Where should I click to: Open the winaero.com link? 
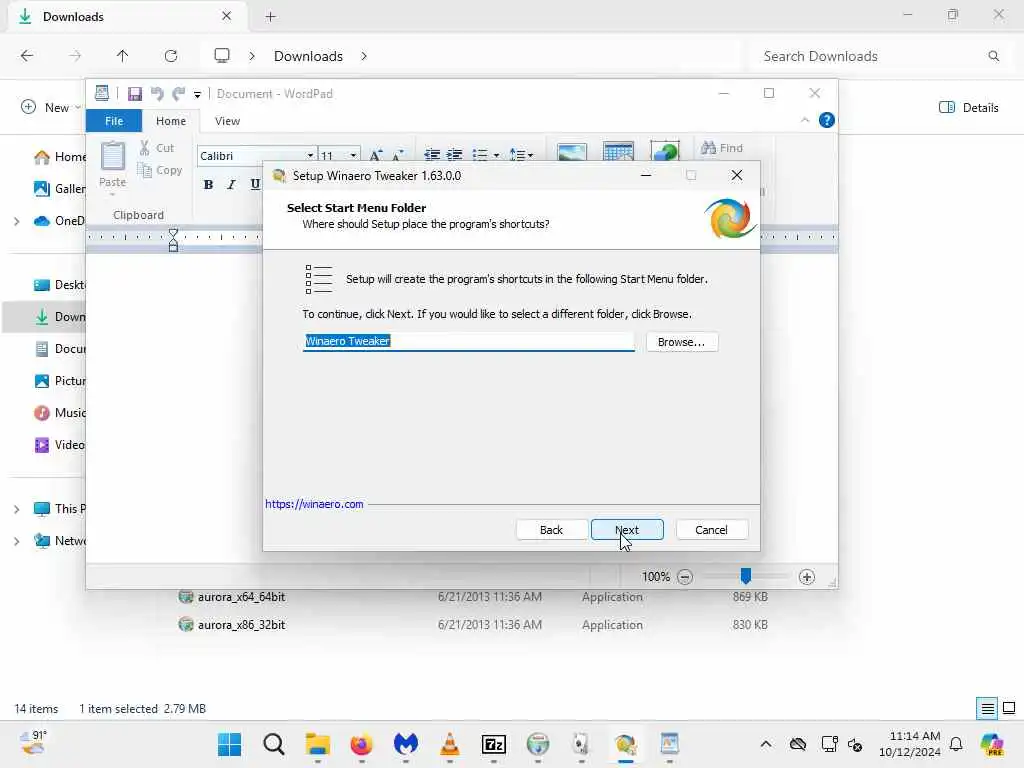click(x=314, y=504)
